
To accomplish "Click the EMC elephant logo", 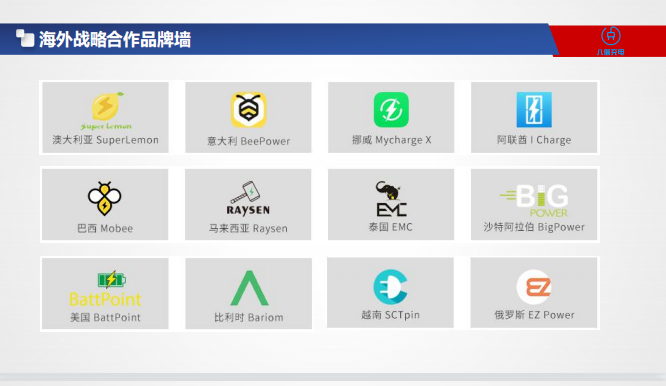I will 391,199.
